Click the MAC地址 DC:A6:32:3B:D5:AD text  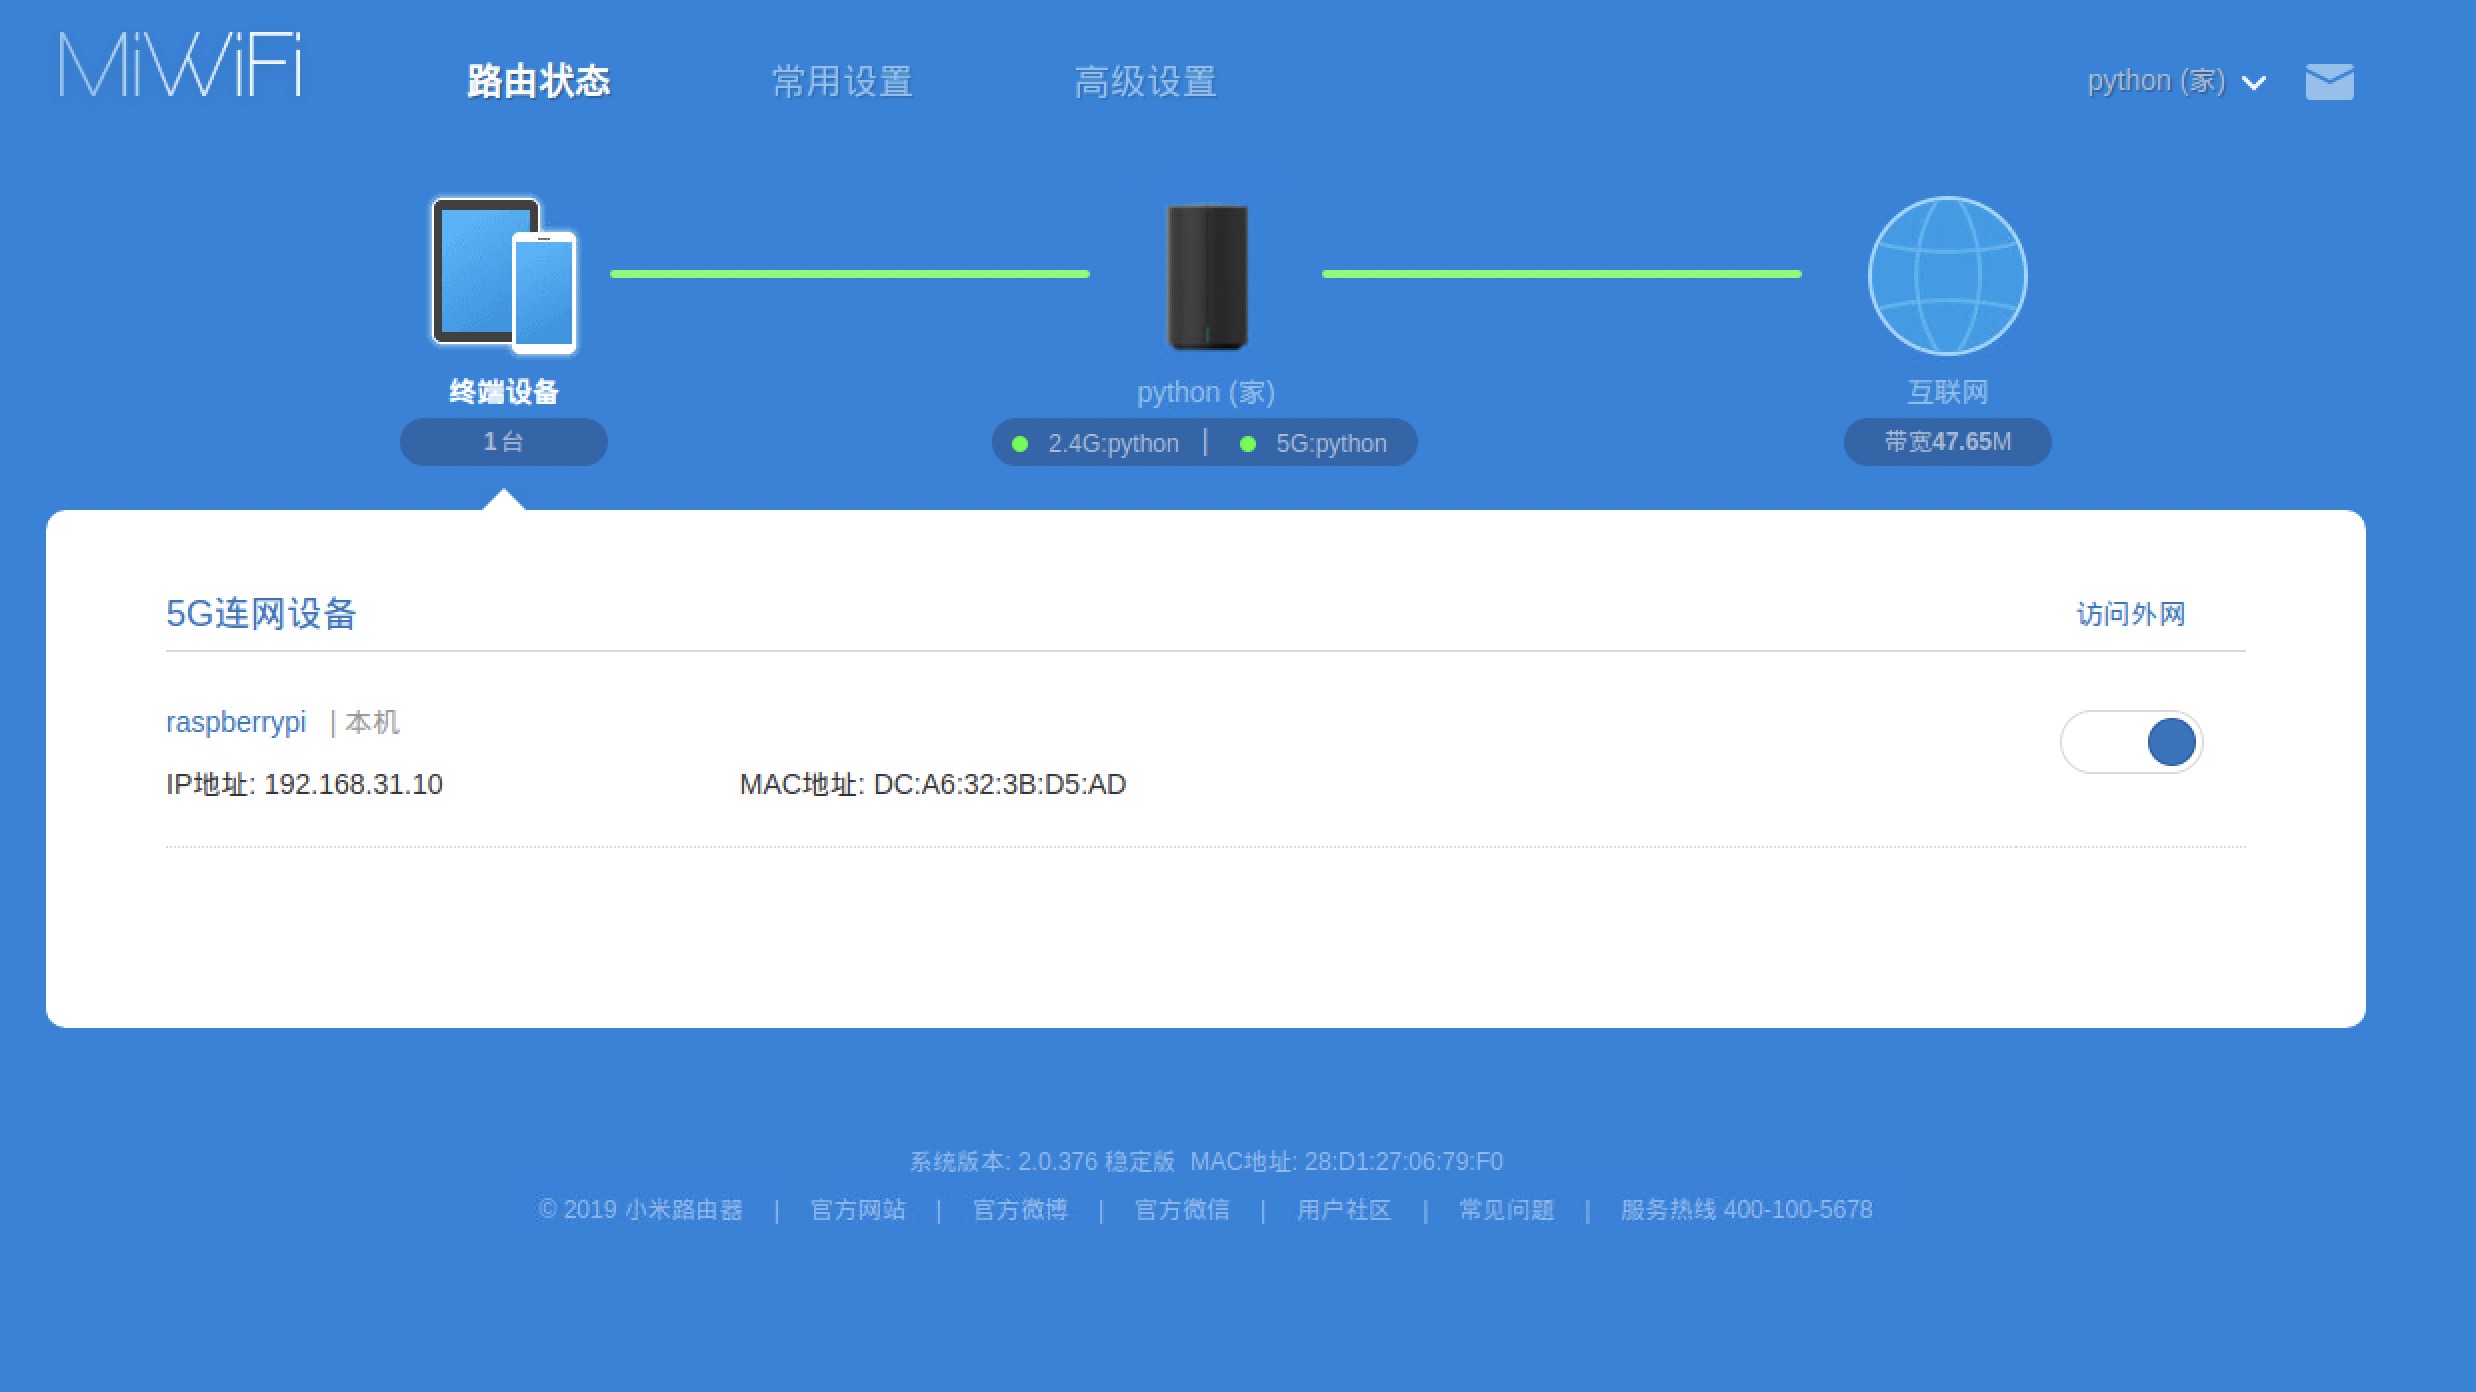(x=933, y=784)
